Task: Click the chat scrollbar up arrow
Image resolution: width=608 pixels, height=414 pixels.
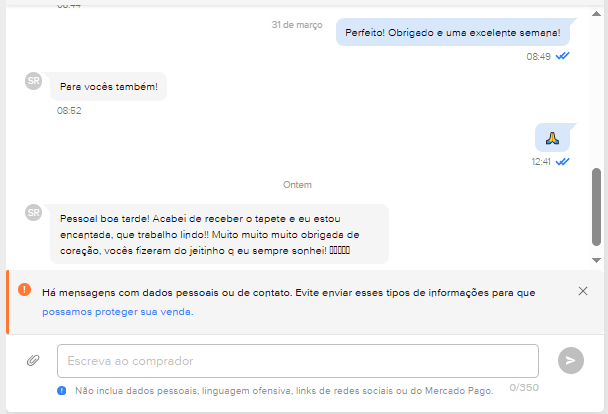Action: (596, 14)
